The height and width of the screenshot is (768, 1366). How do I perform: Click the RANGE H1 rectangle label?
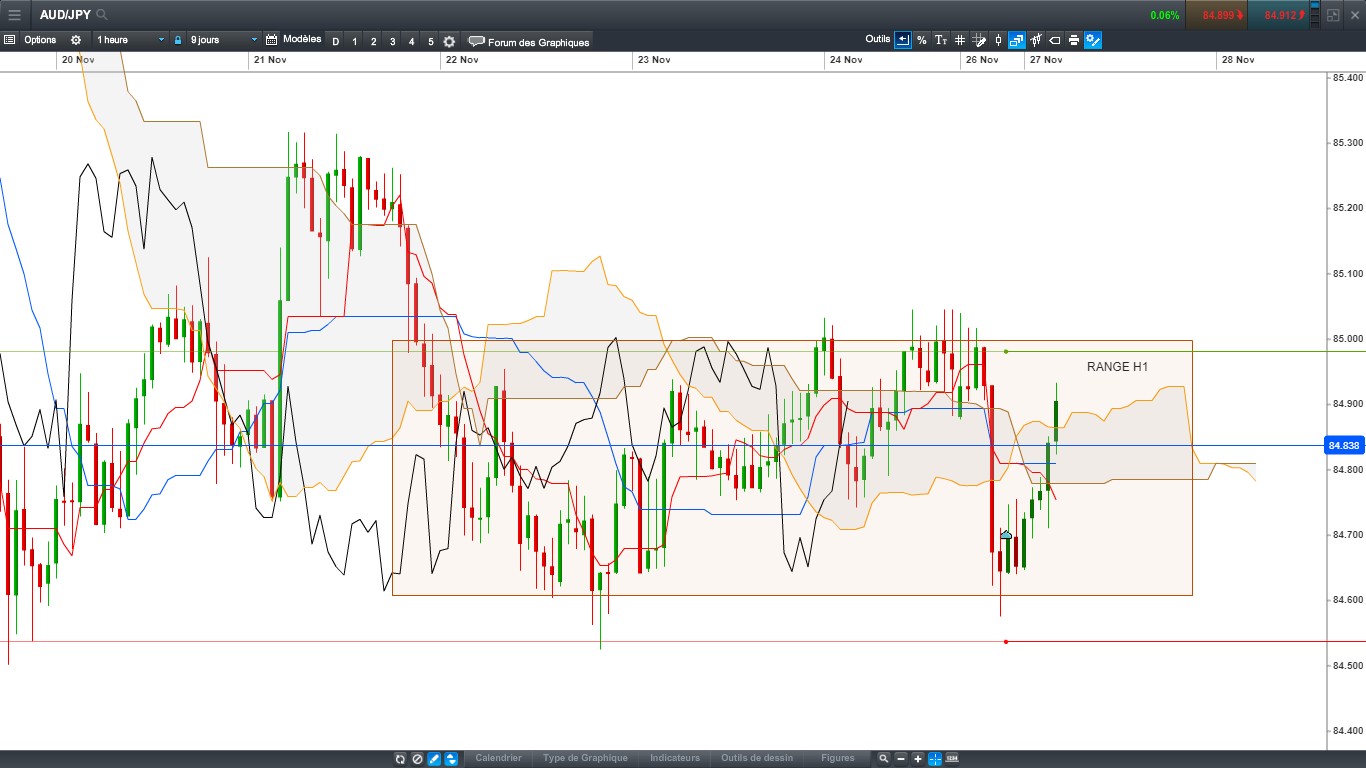1117,367
